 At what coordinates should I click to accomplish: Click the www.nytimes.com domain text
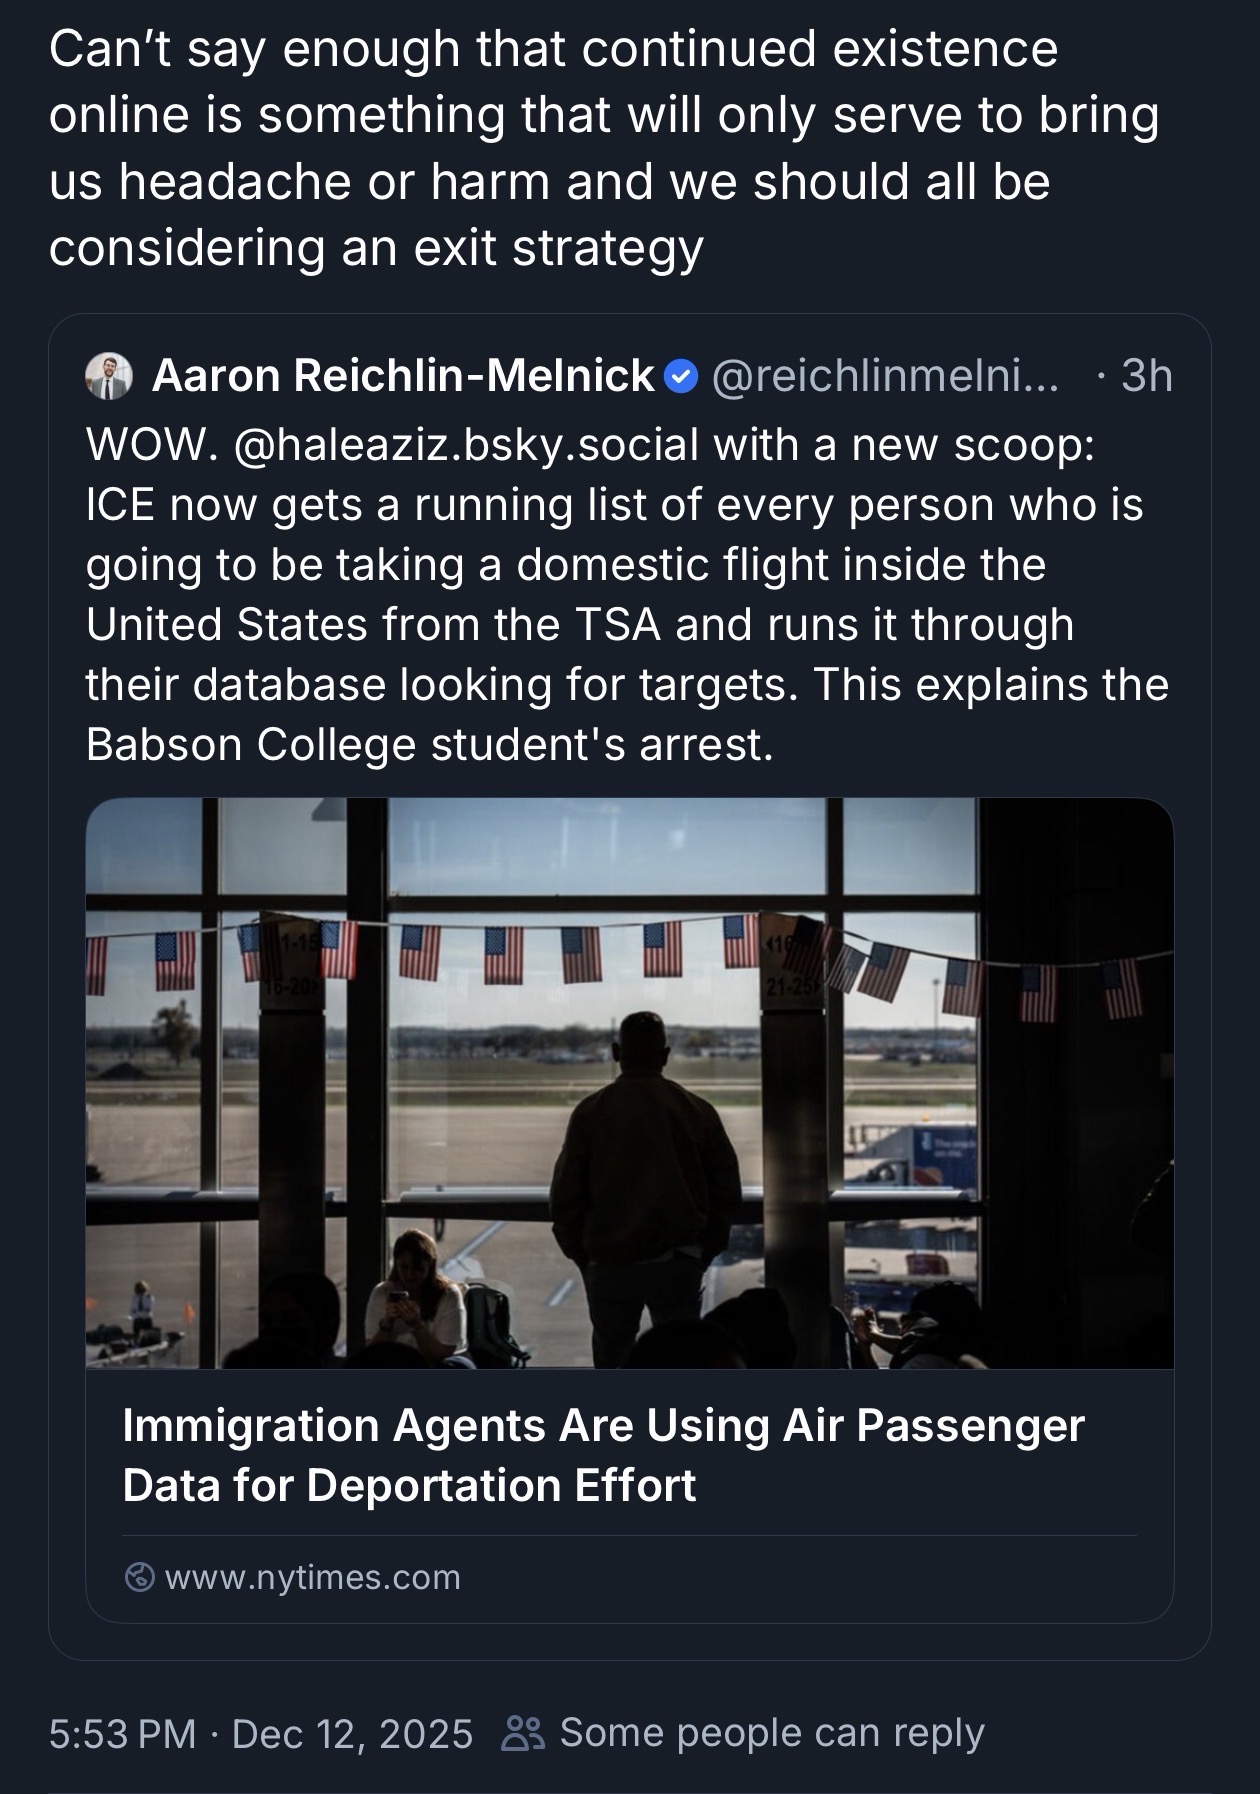(312, 1577)
